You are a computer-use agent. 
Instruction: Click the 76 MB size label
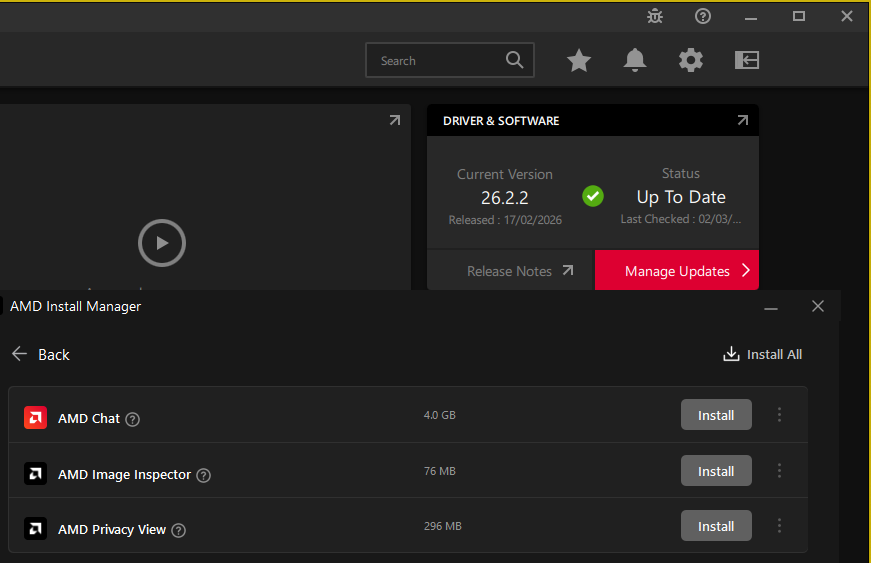tap(439, 471)
